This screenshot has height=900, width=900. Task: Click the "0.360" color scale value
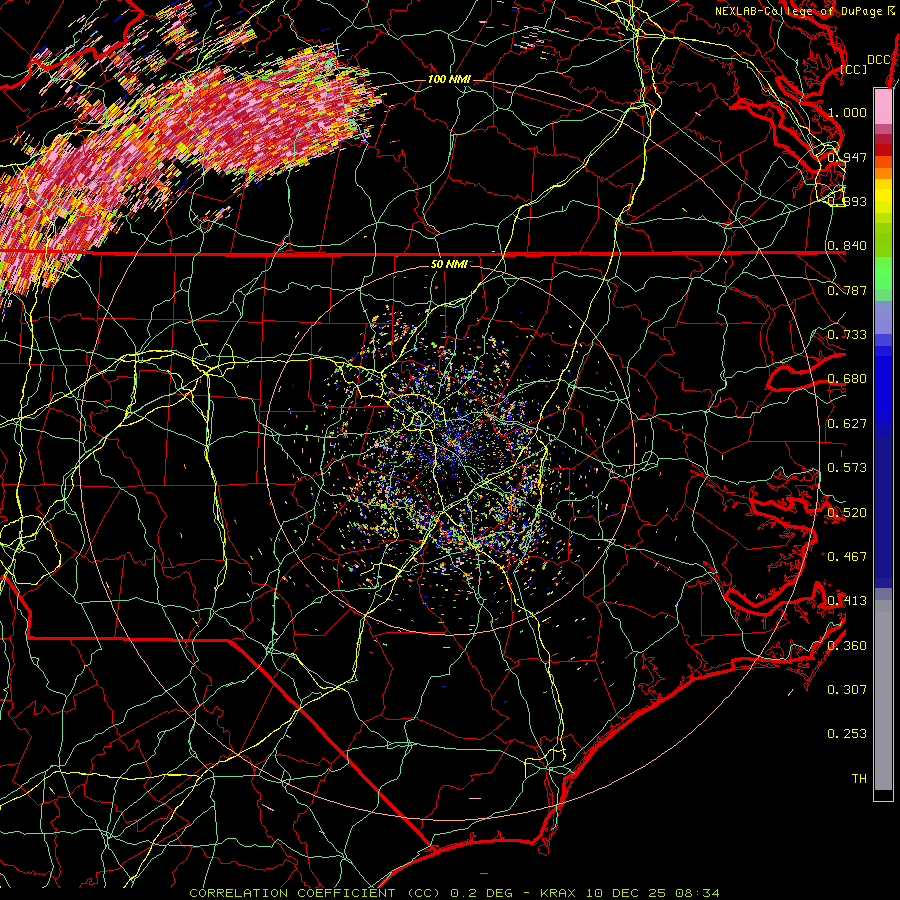(x=847, y=646)
